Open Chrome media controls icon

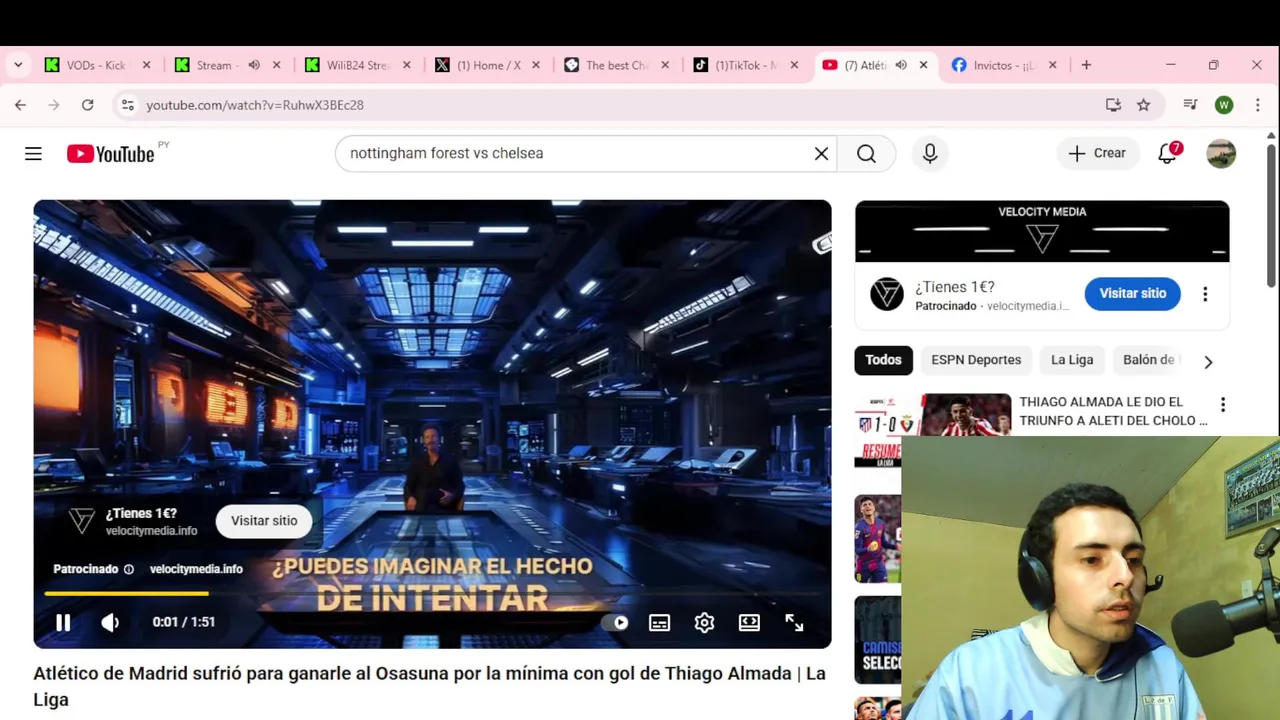pyautogui.click(x=1190, y=105)
